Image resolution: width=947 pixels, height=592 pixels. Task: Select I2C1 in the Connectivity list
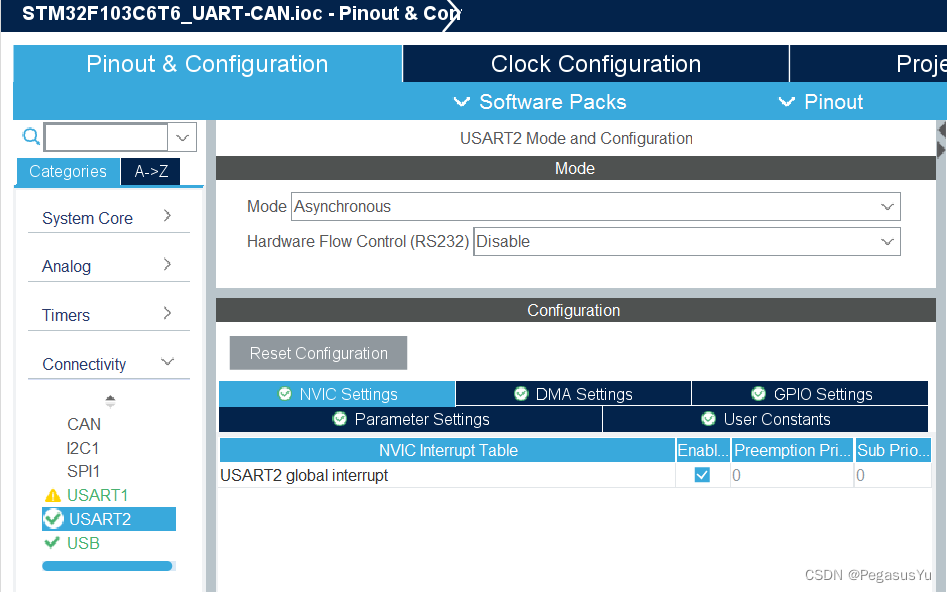pos(83,448)
